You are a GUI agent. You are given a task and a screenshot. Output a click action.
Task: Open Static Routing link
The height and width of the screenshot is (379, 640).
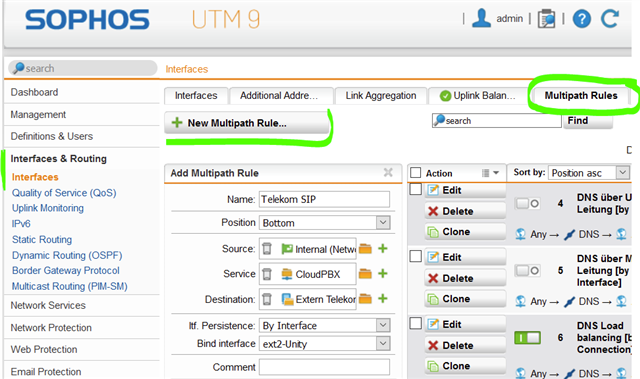coord(42,239)
